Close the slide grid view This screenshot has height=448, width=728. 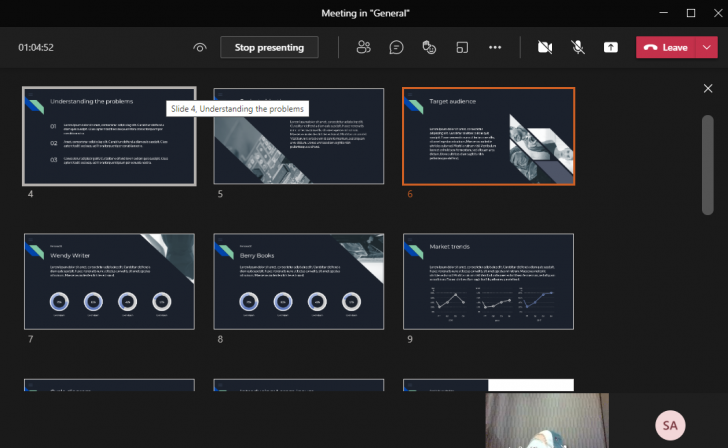pos(708,89)
